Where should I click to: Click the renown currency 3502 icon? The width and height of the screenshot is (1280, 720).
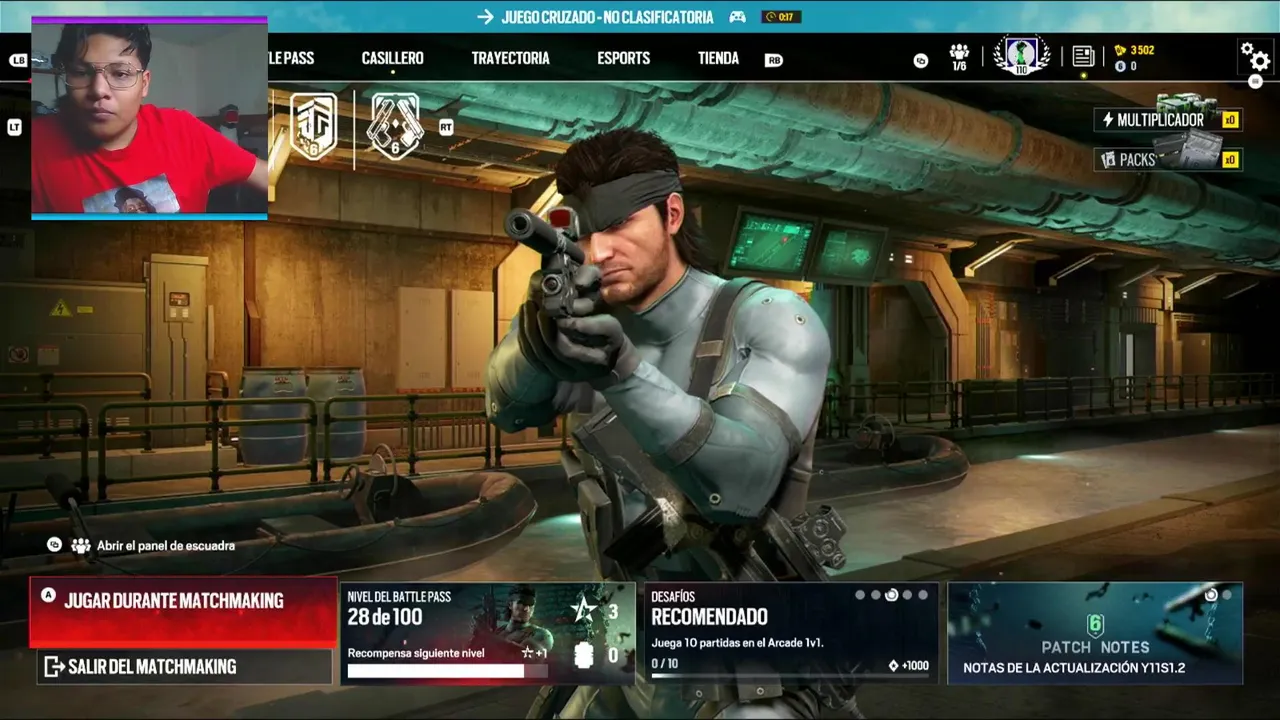pos(1120,50)
